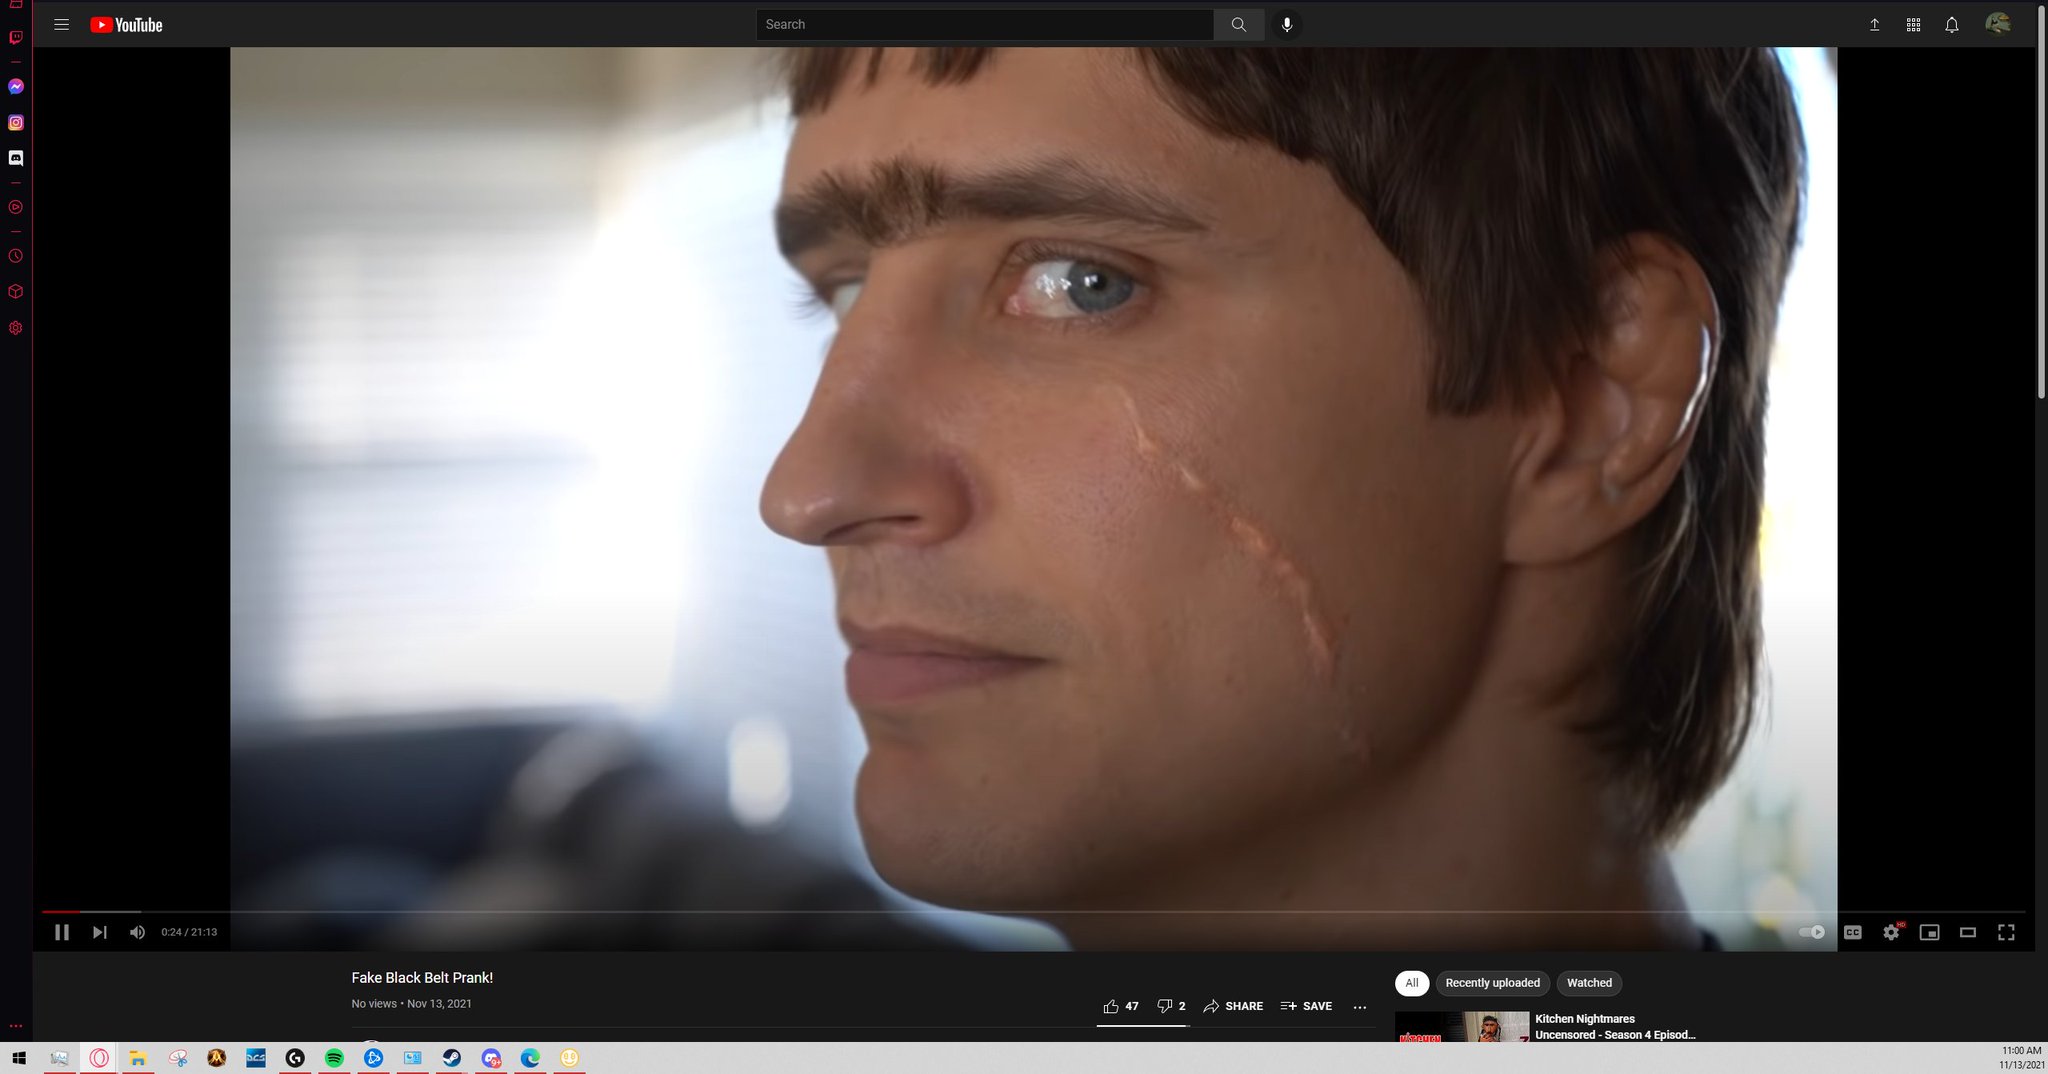Open Messenger in the Opera sidebar
2048x1074 pixels.
pos(16,87)
